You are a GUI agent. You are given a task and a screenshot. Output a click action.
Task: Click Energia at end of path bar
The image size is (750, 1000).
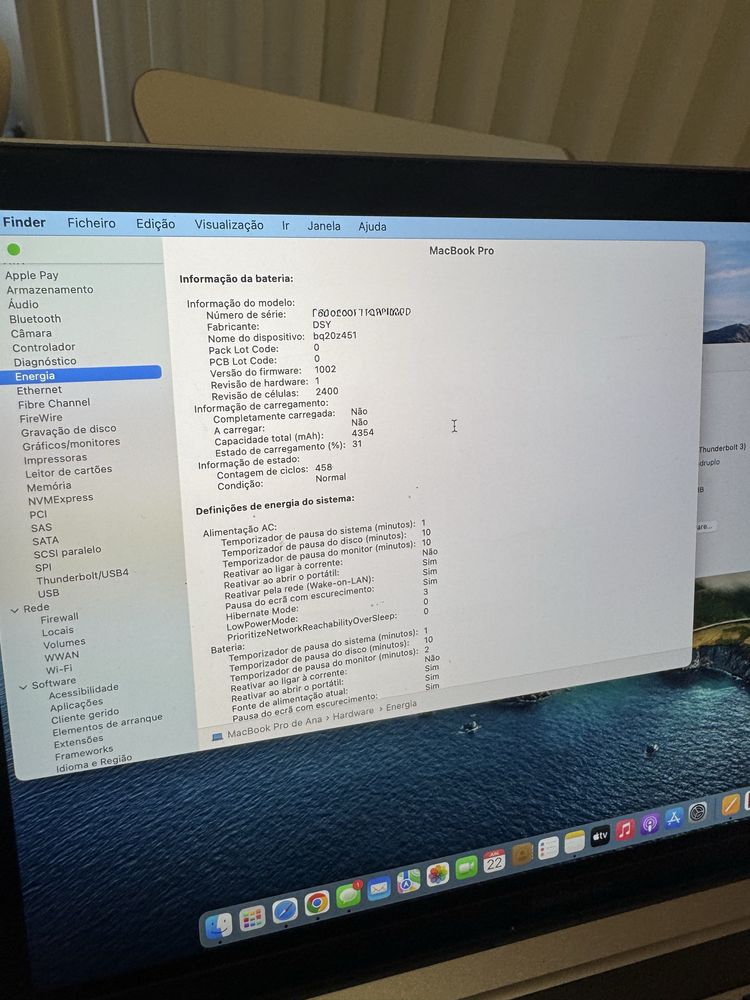coord(401,705)
